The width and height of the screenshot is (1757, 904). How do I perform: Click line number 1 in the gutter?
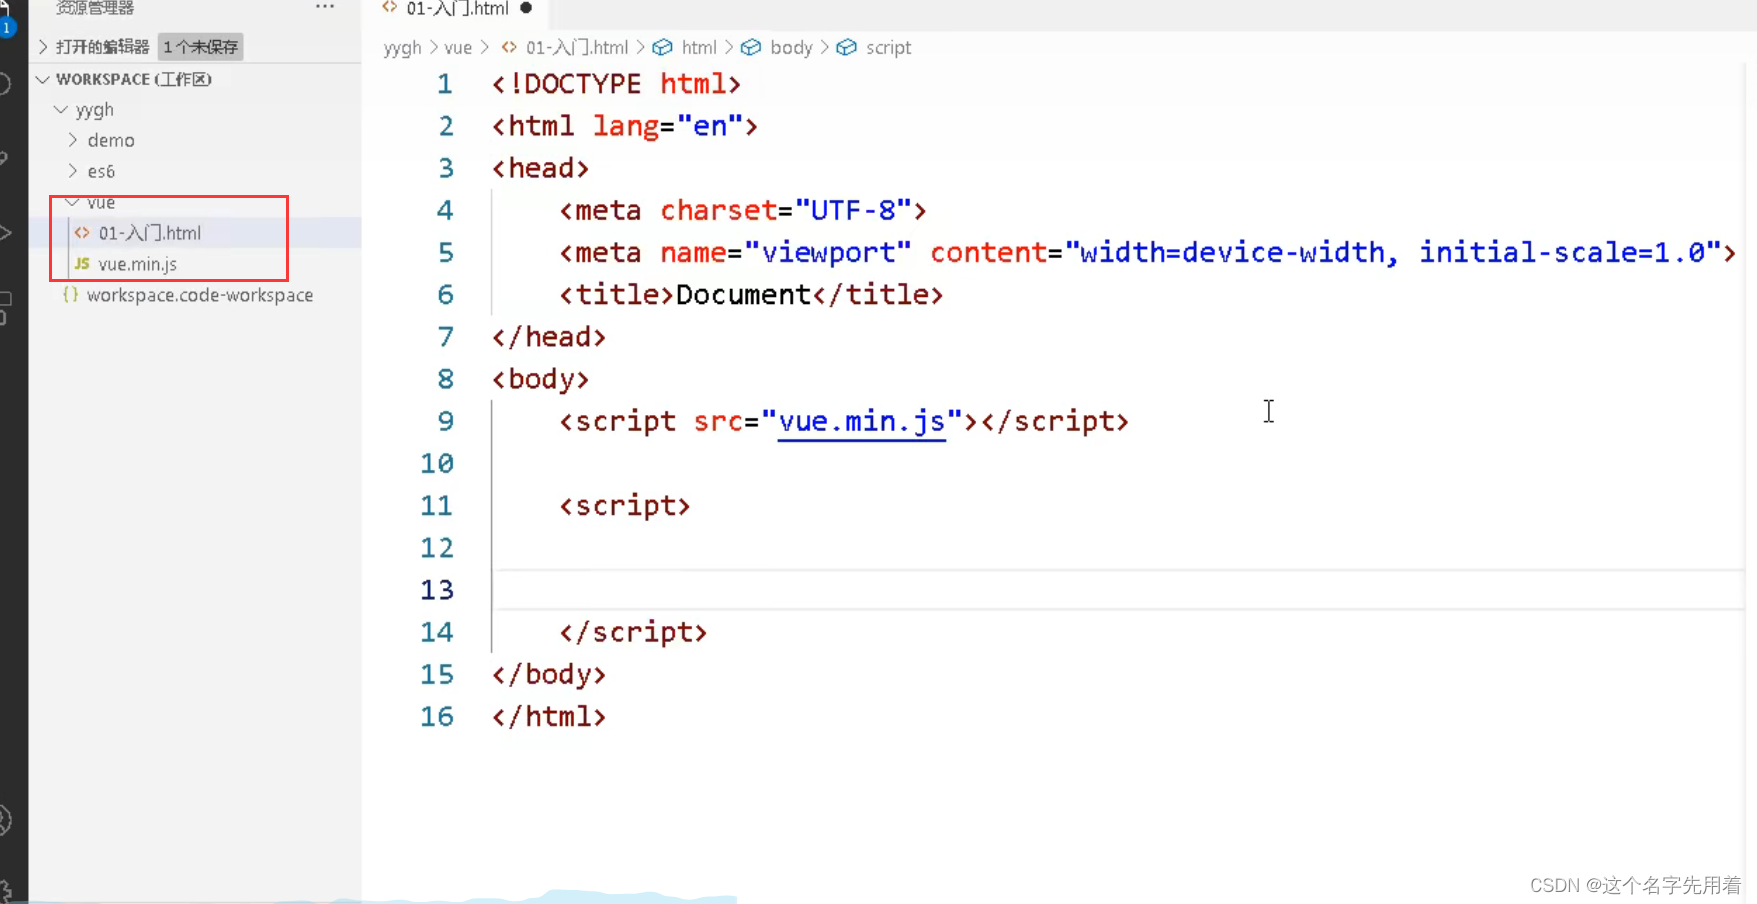(x=445, y=84)
